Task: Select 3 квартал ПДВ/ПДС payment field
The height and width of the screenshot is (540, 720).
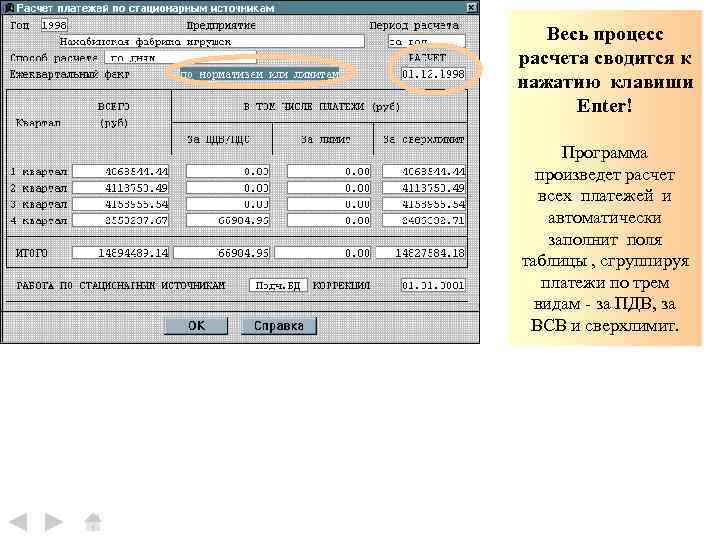Action: tap(228, 204)
